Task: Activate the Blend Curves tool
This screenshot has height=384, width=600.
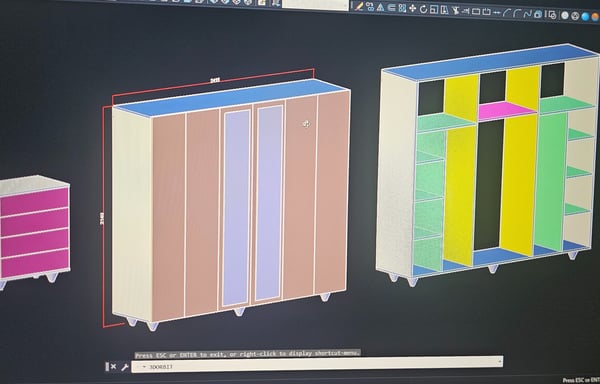Action: point(528,14)
